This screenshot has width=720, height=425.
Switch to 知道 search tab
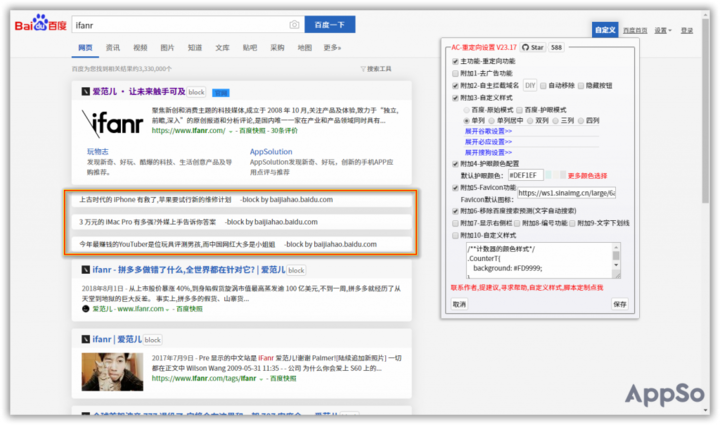tap(195, 48)
